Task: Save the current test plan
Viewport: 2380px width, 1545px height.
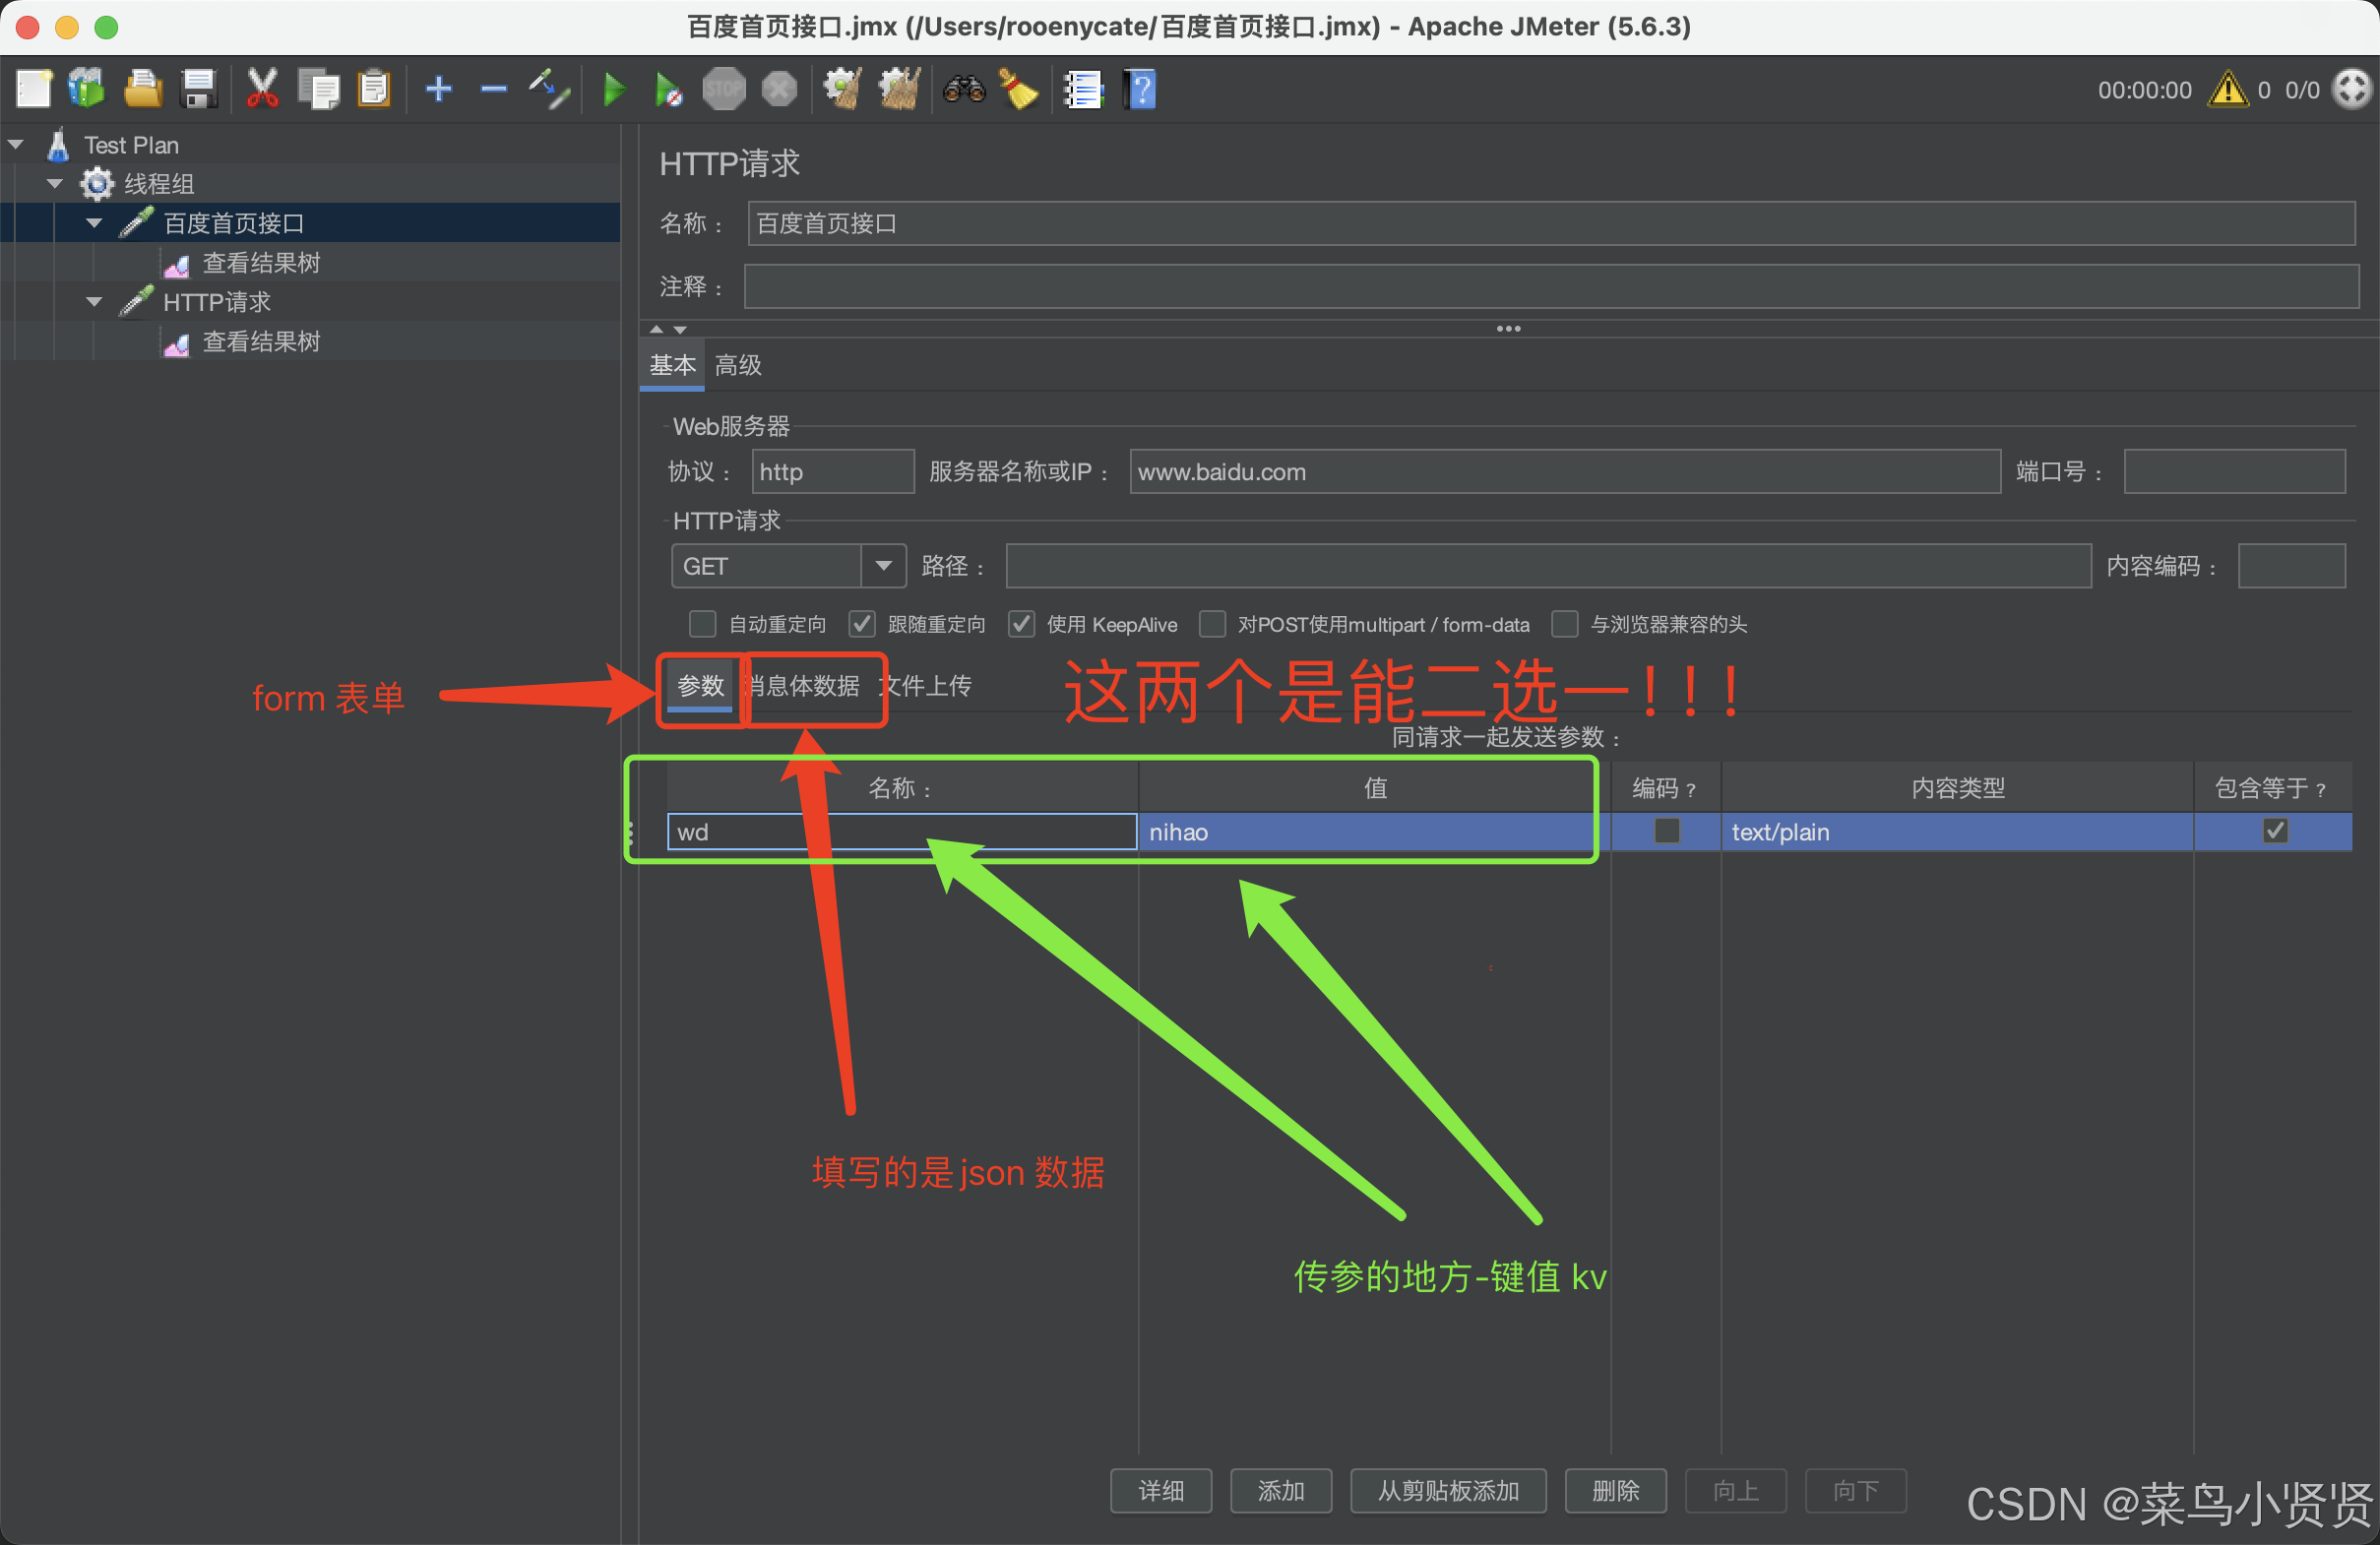Action: click(199, 88)
